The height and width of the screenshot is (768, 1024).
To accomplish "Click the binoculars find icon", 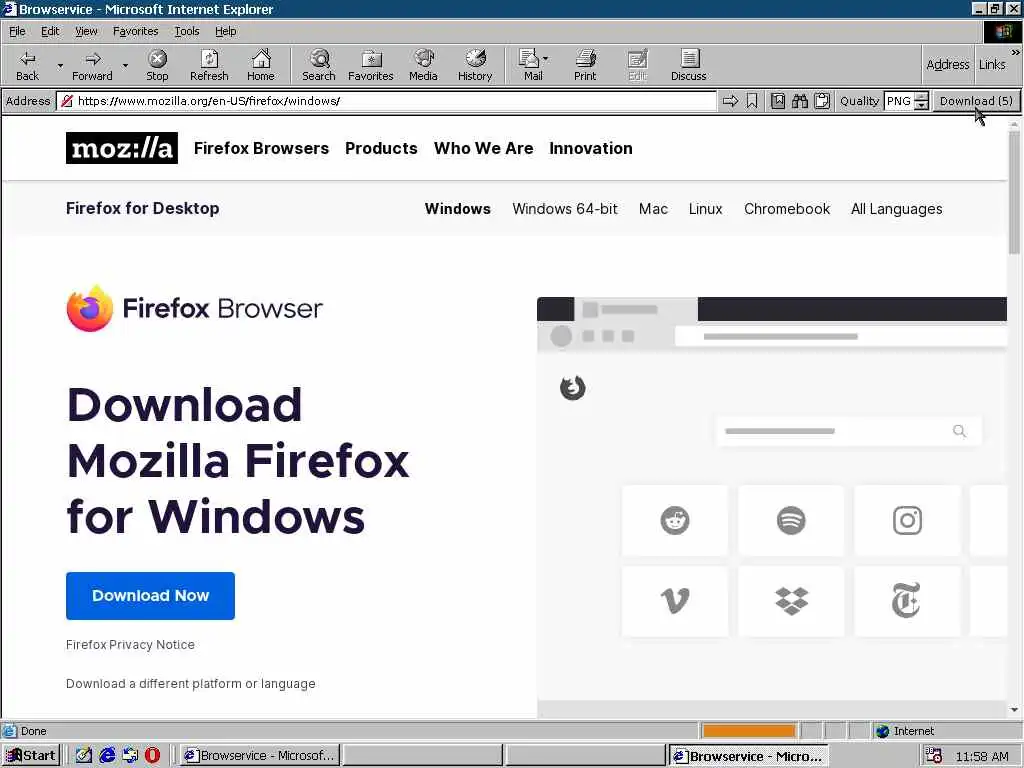I will pyautogui.click(x=800, y=101).
